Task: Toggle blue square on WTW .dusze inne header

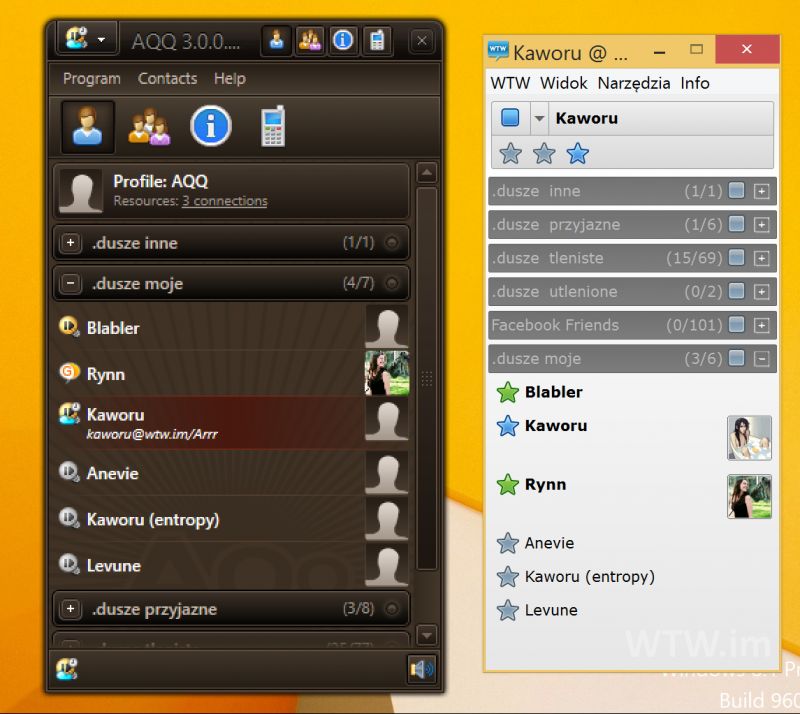Action: tap(736, 190)
